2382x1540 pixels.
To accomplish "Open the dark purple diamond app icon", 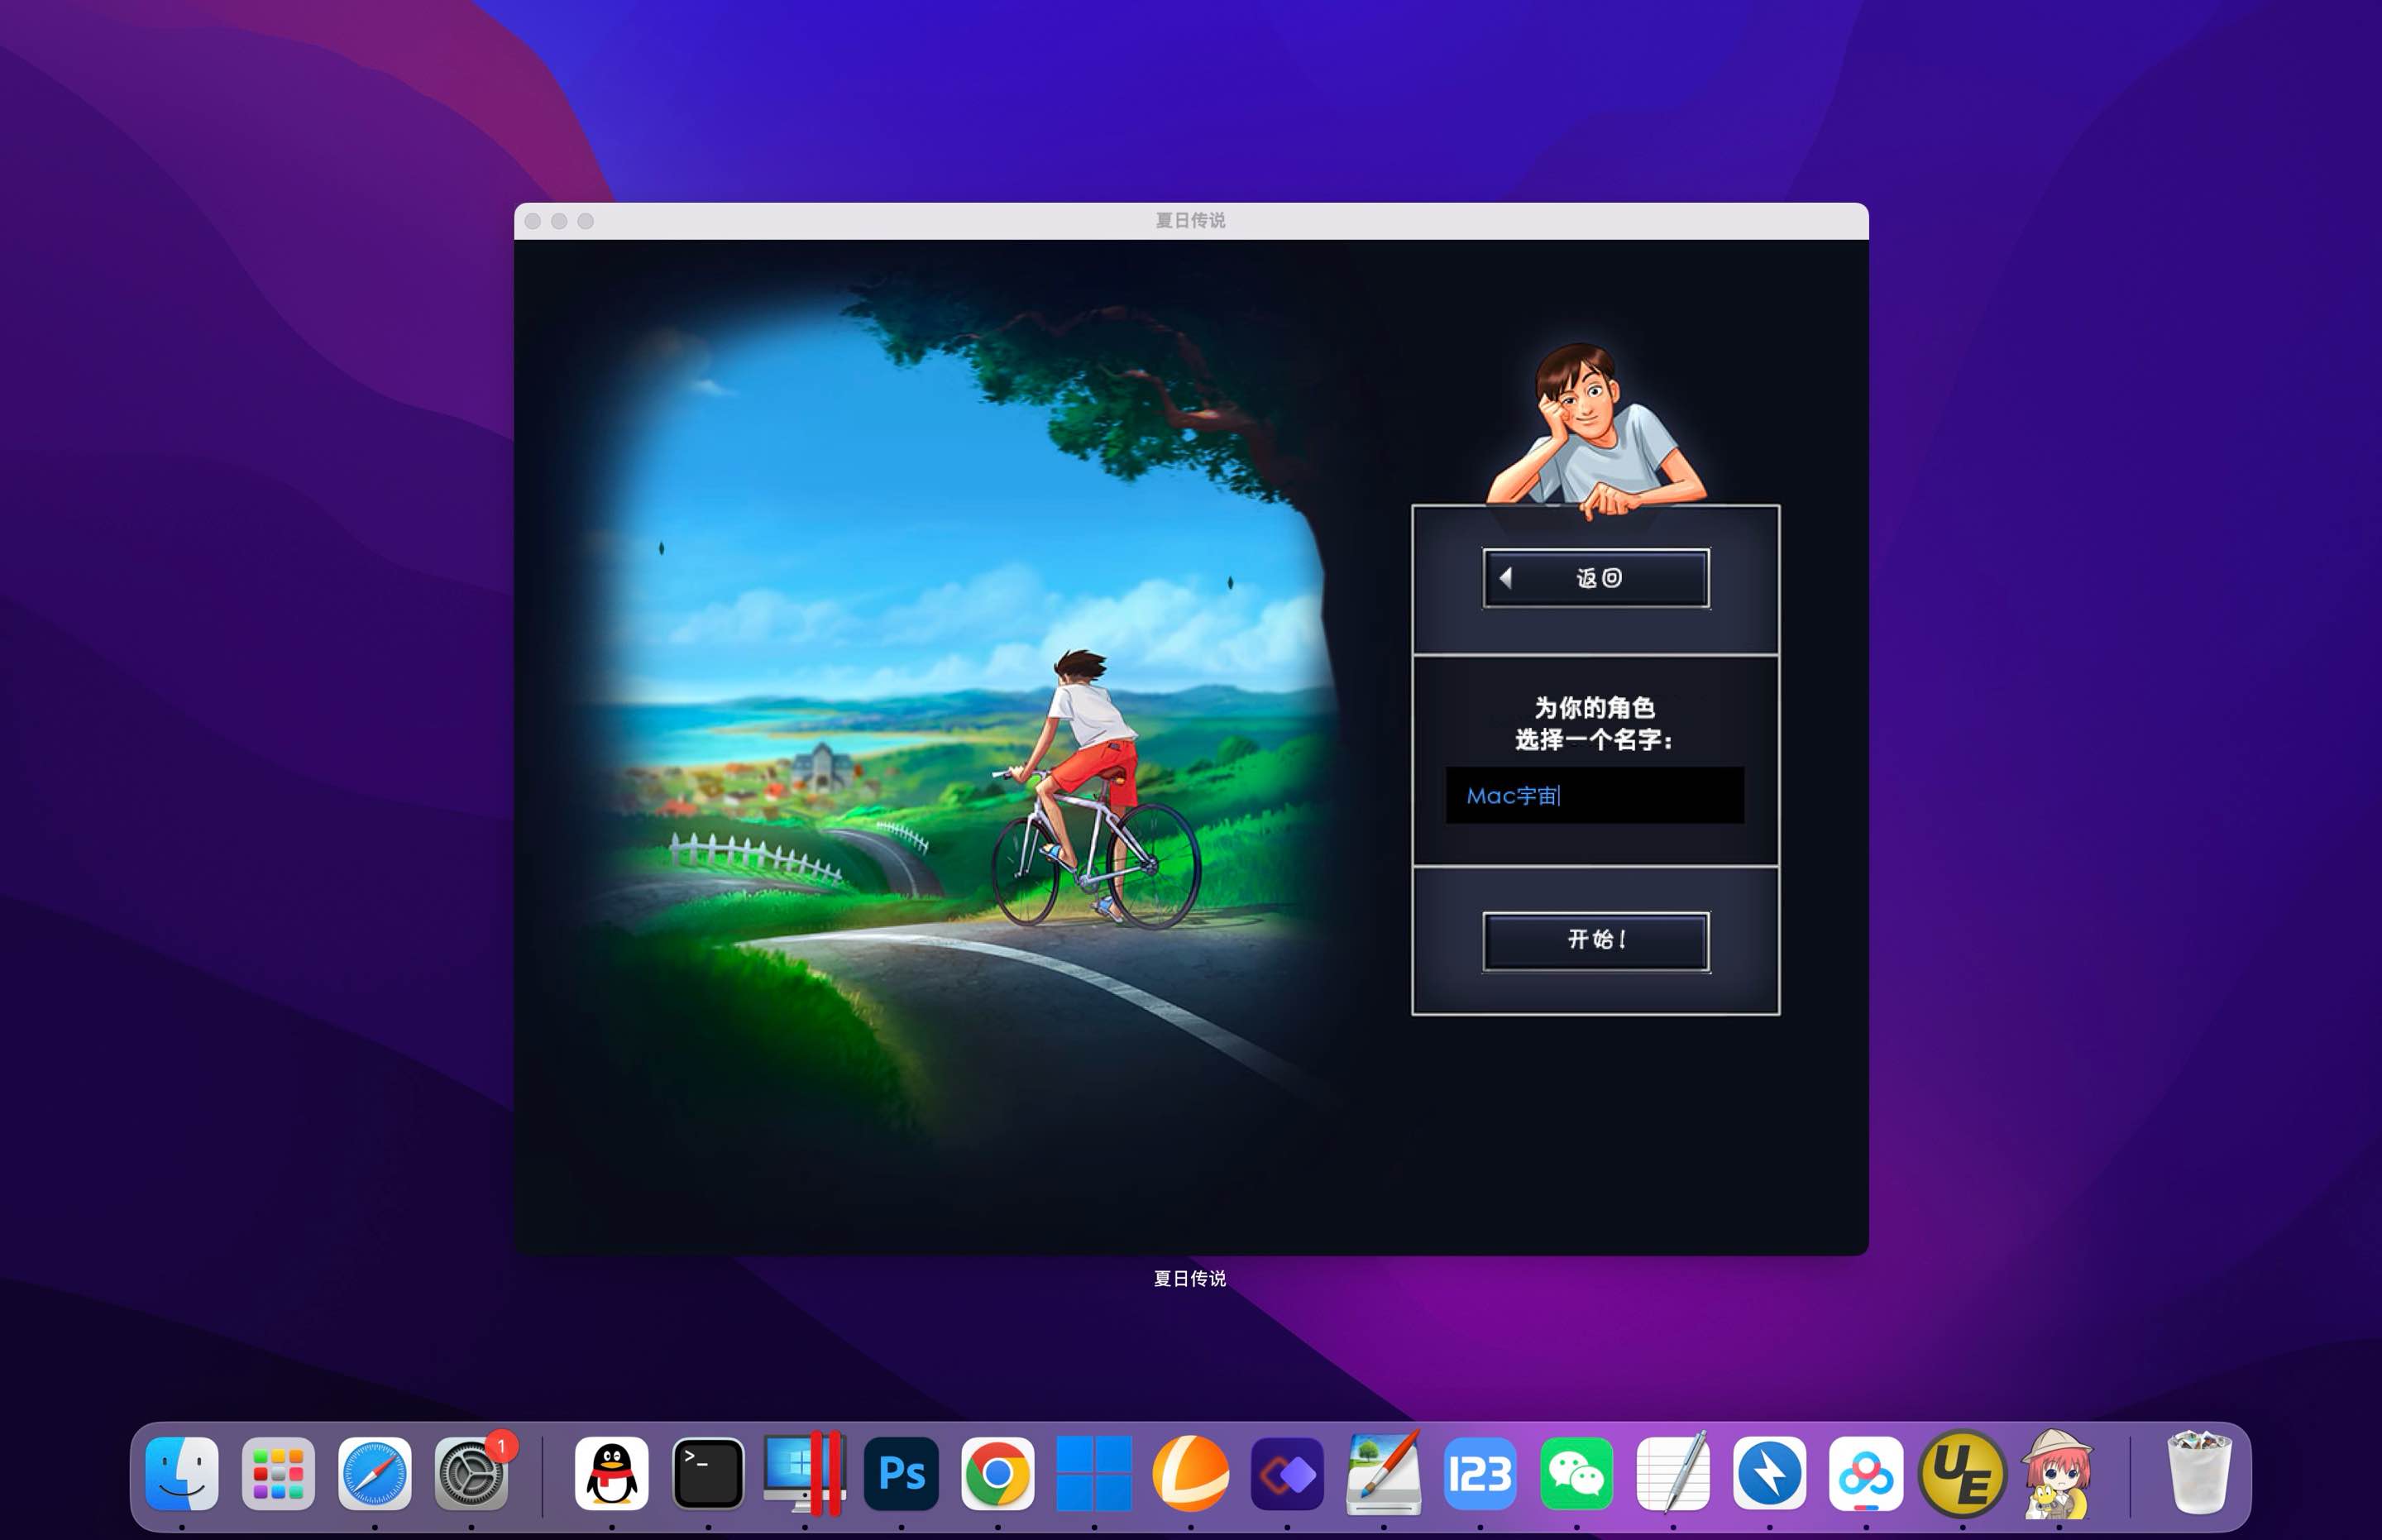I will click(x=1287, y=1474).
